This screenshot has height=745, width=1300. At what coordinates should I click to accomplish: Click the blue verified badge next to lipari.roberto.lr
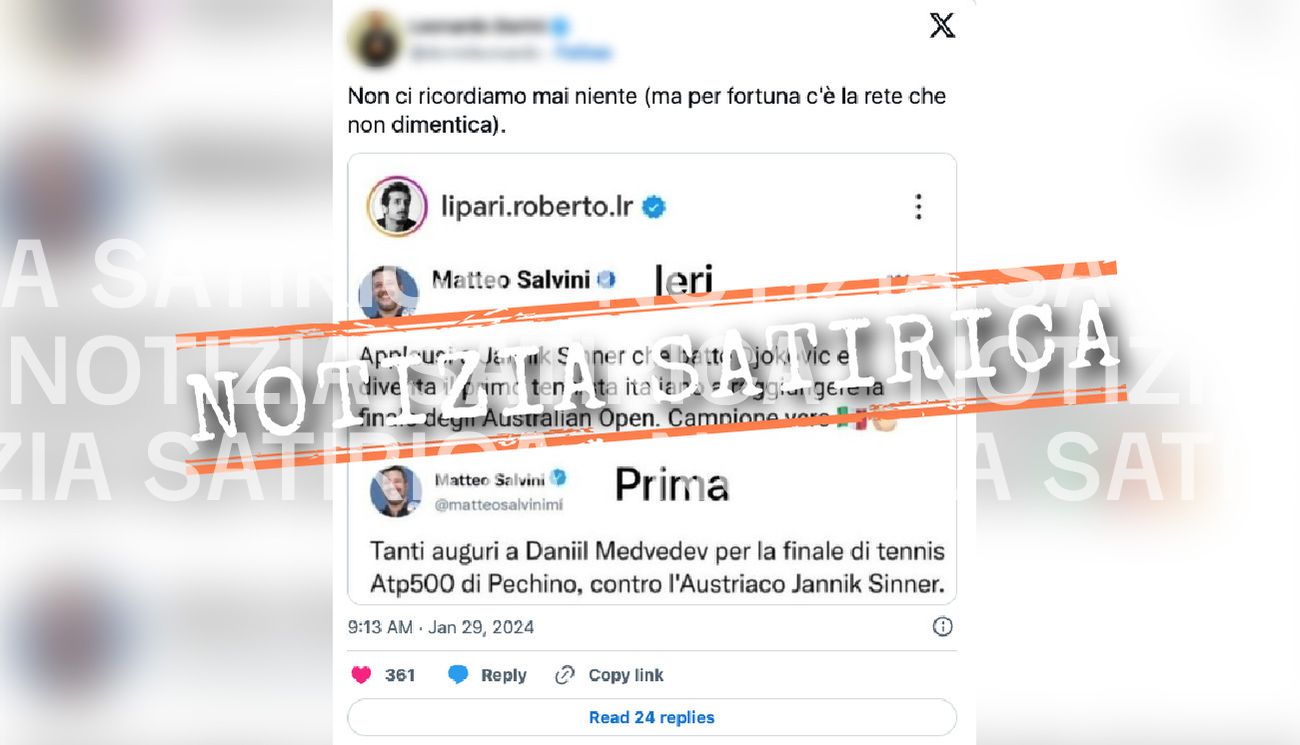pyautogui.click(x=655, y=207)
